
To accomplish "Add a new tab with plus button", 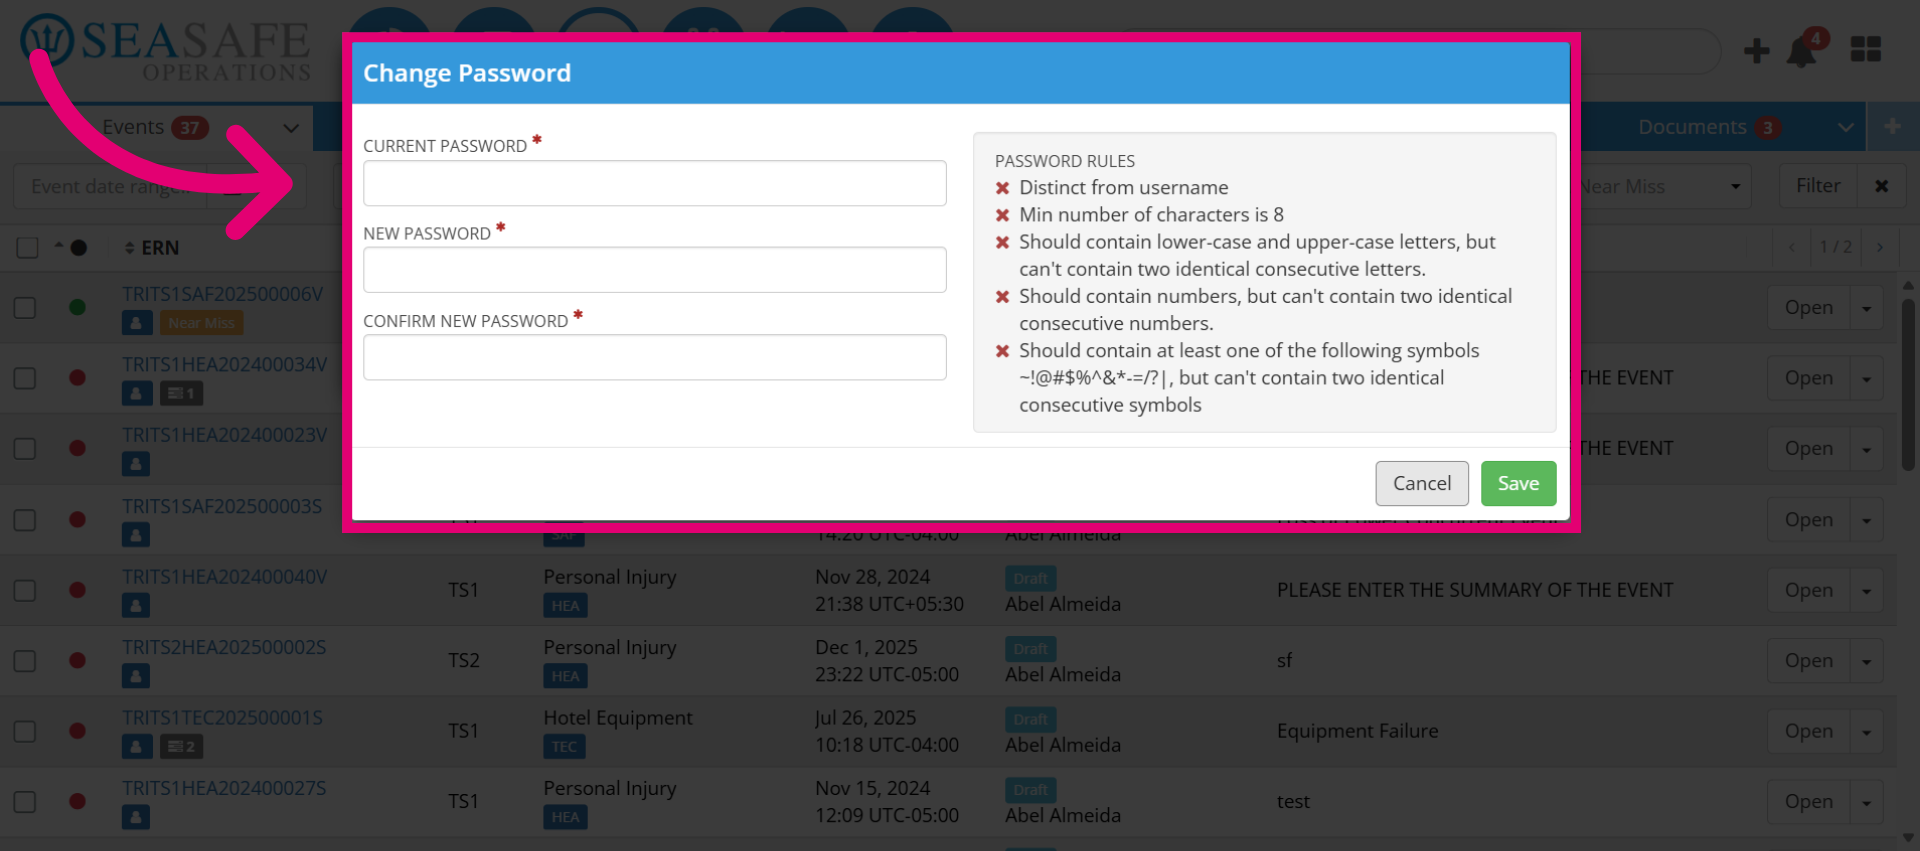I will tap(1892, 127).
